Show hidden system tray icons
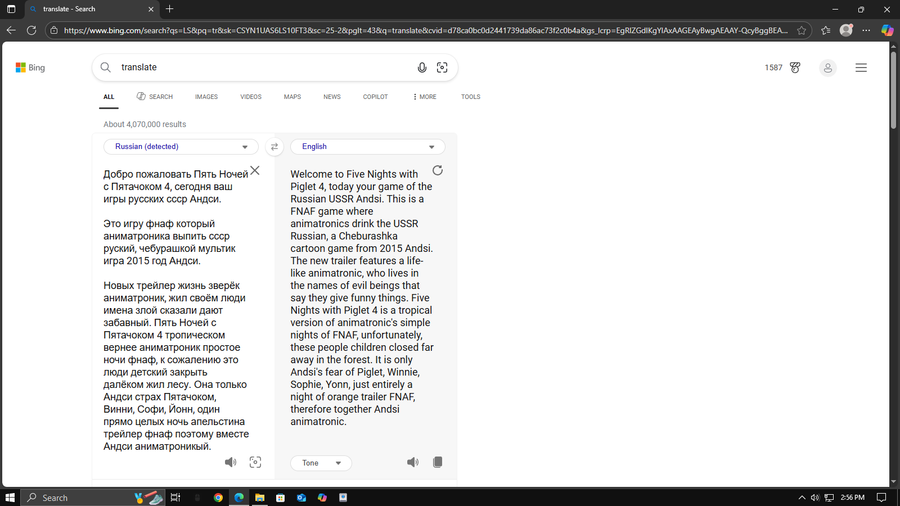 pyautogui.click(x=802, y=497)
